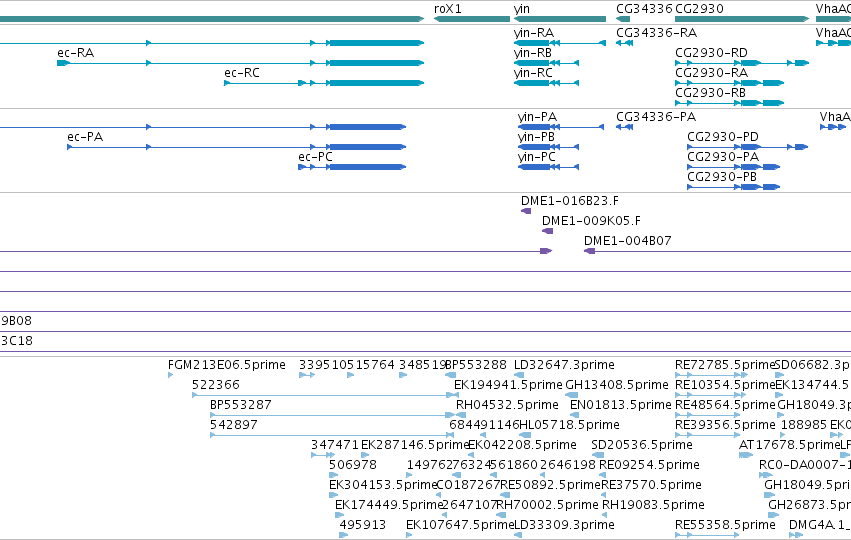Select the BP553287 EST label
Viewport: 851px width, 540px height.
(241, 405)
